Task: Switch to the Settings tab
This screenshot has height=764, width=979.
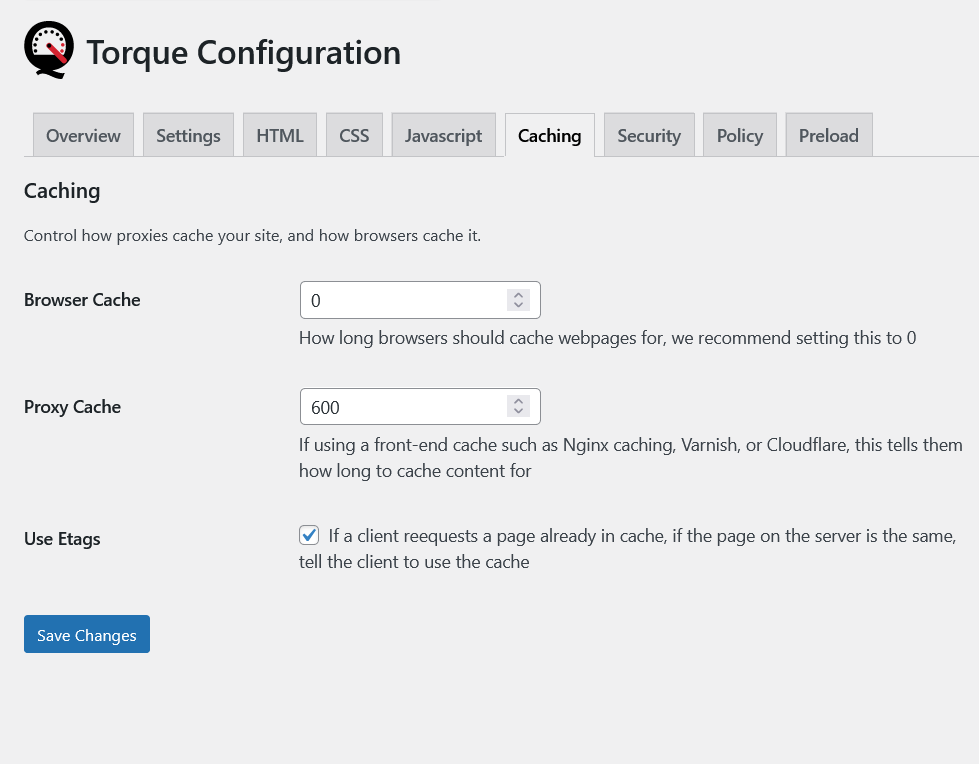Action: [x=188, y=136]
